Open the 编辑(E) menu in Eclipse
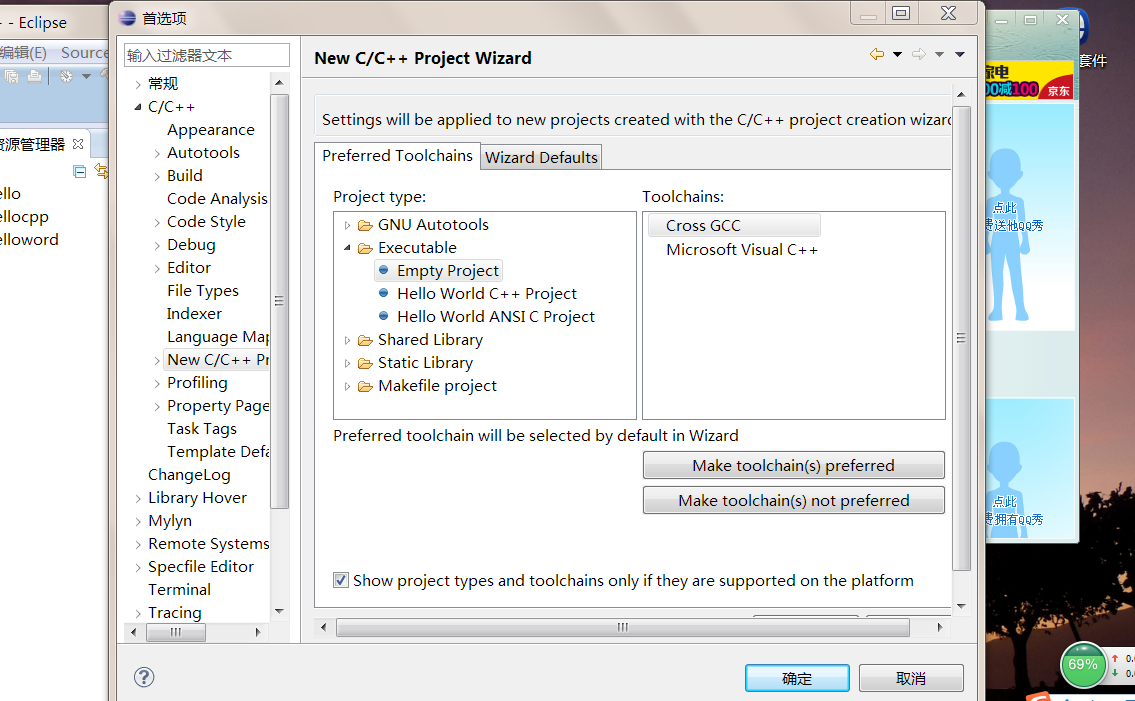Screen dimensions: 1135x701 coord(23,53)
